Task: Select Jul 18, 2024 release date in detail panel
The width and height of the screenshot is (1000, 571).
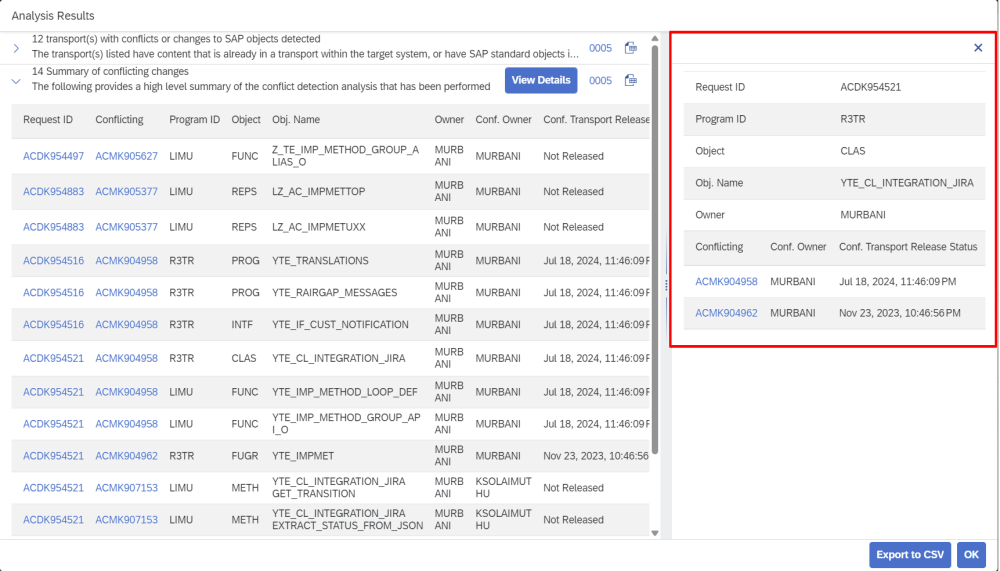Action: pyautogui.click(x=898, y=281)
